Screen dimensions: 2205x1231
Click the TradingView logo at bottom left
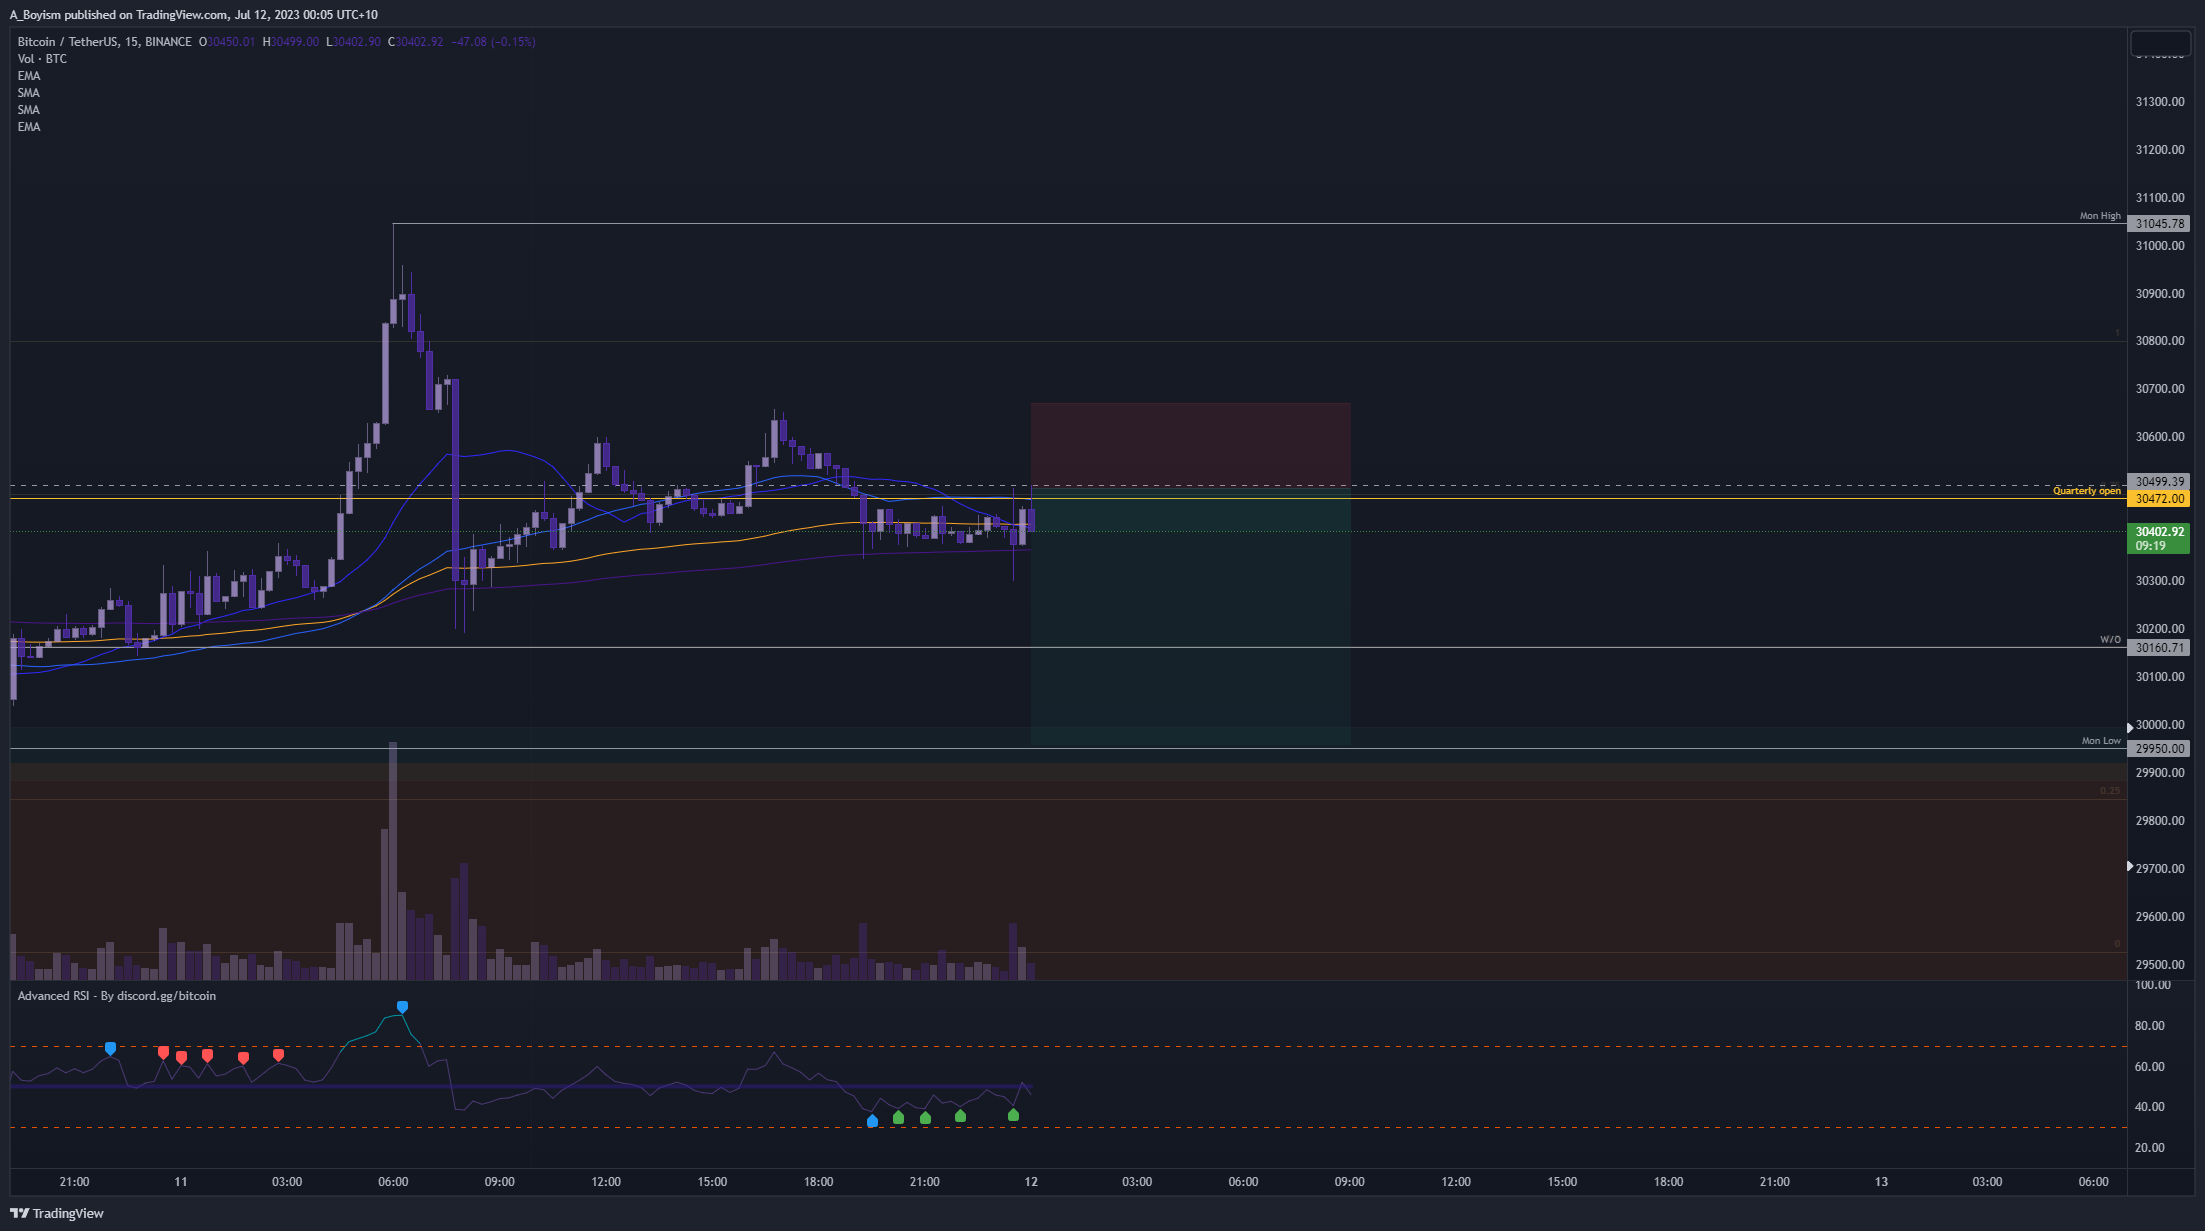coord(56,1213)
